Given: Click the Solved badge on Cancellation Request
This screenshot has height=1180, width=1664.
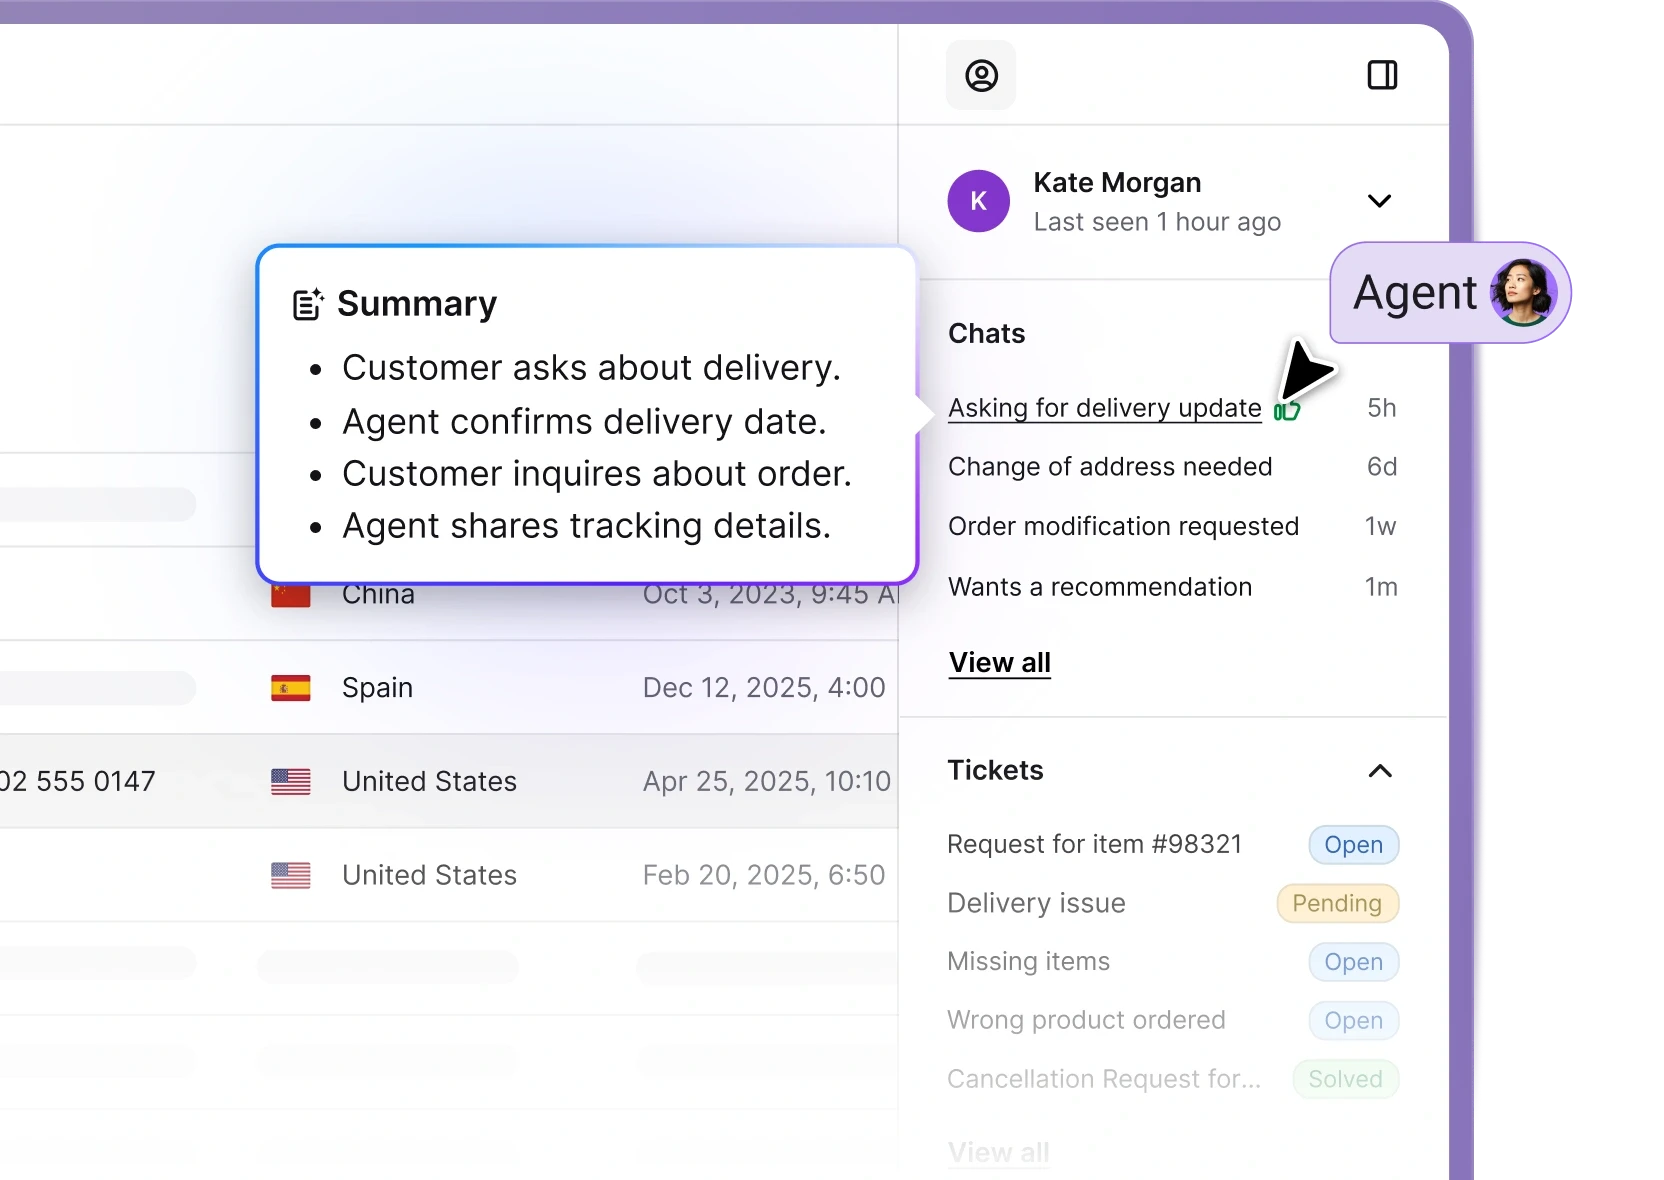Looking at the screenshot, I should [1345, 1080].
